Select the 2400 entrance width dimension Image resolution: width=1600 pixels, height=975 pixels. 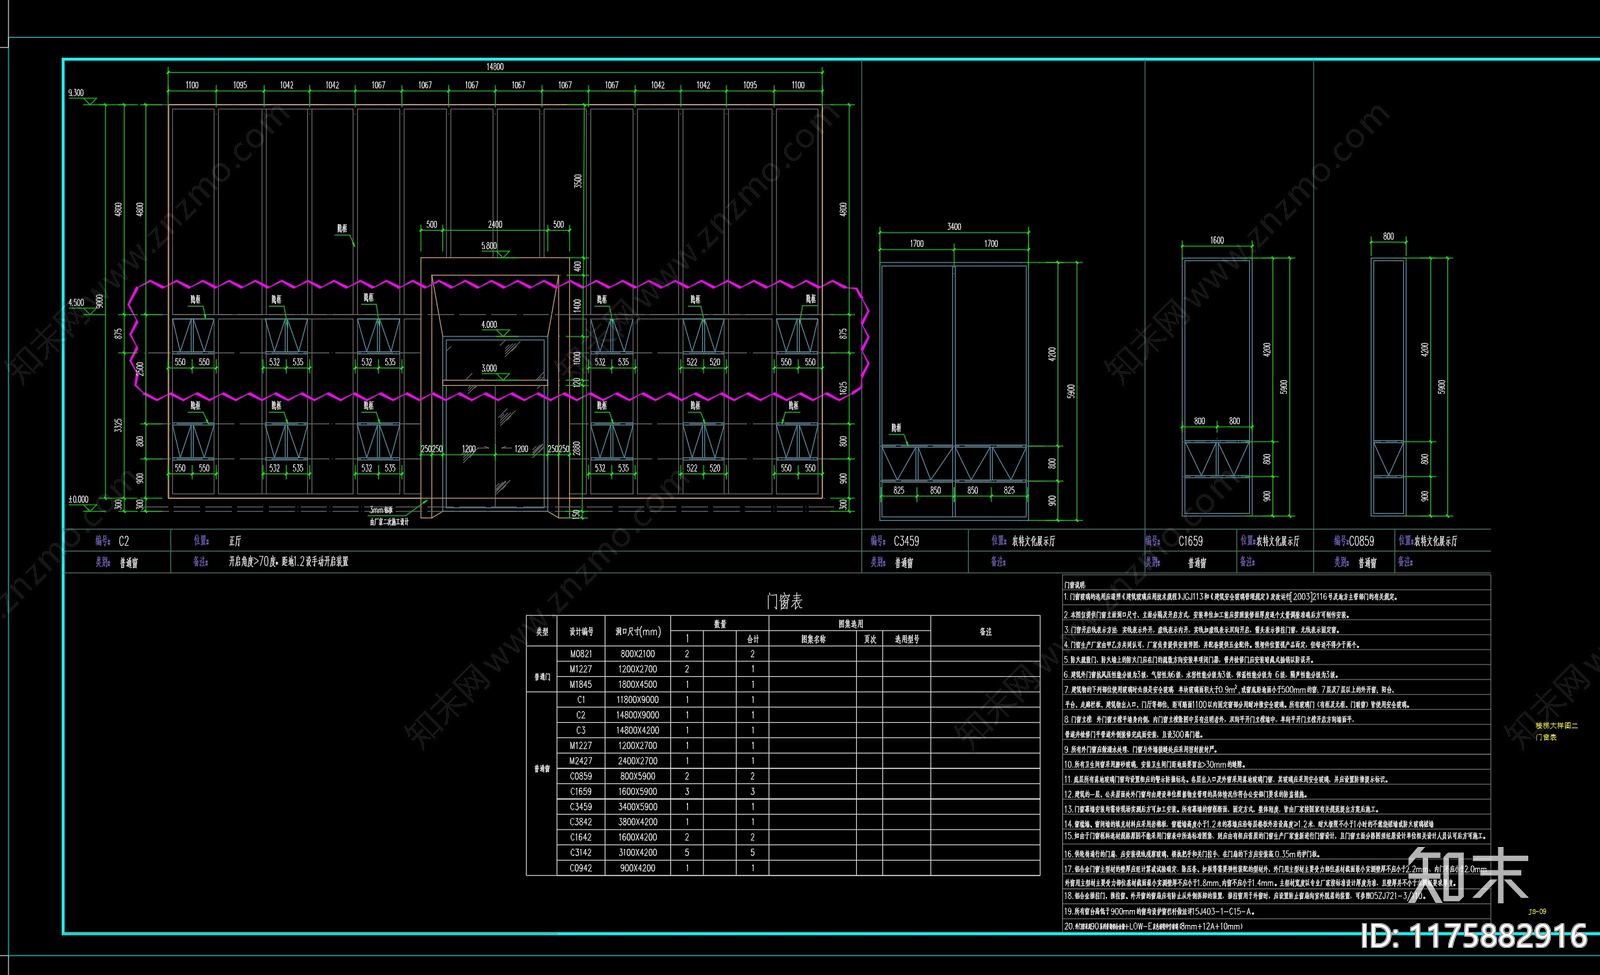[x=495, y=225]
